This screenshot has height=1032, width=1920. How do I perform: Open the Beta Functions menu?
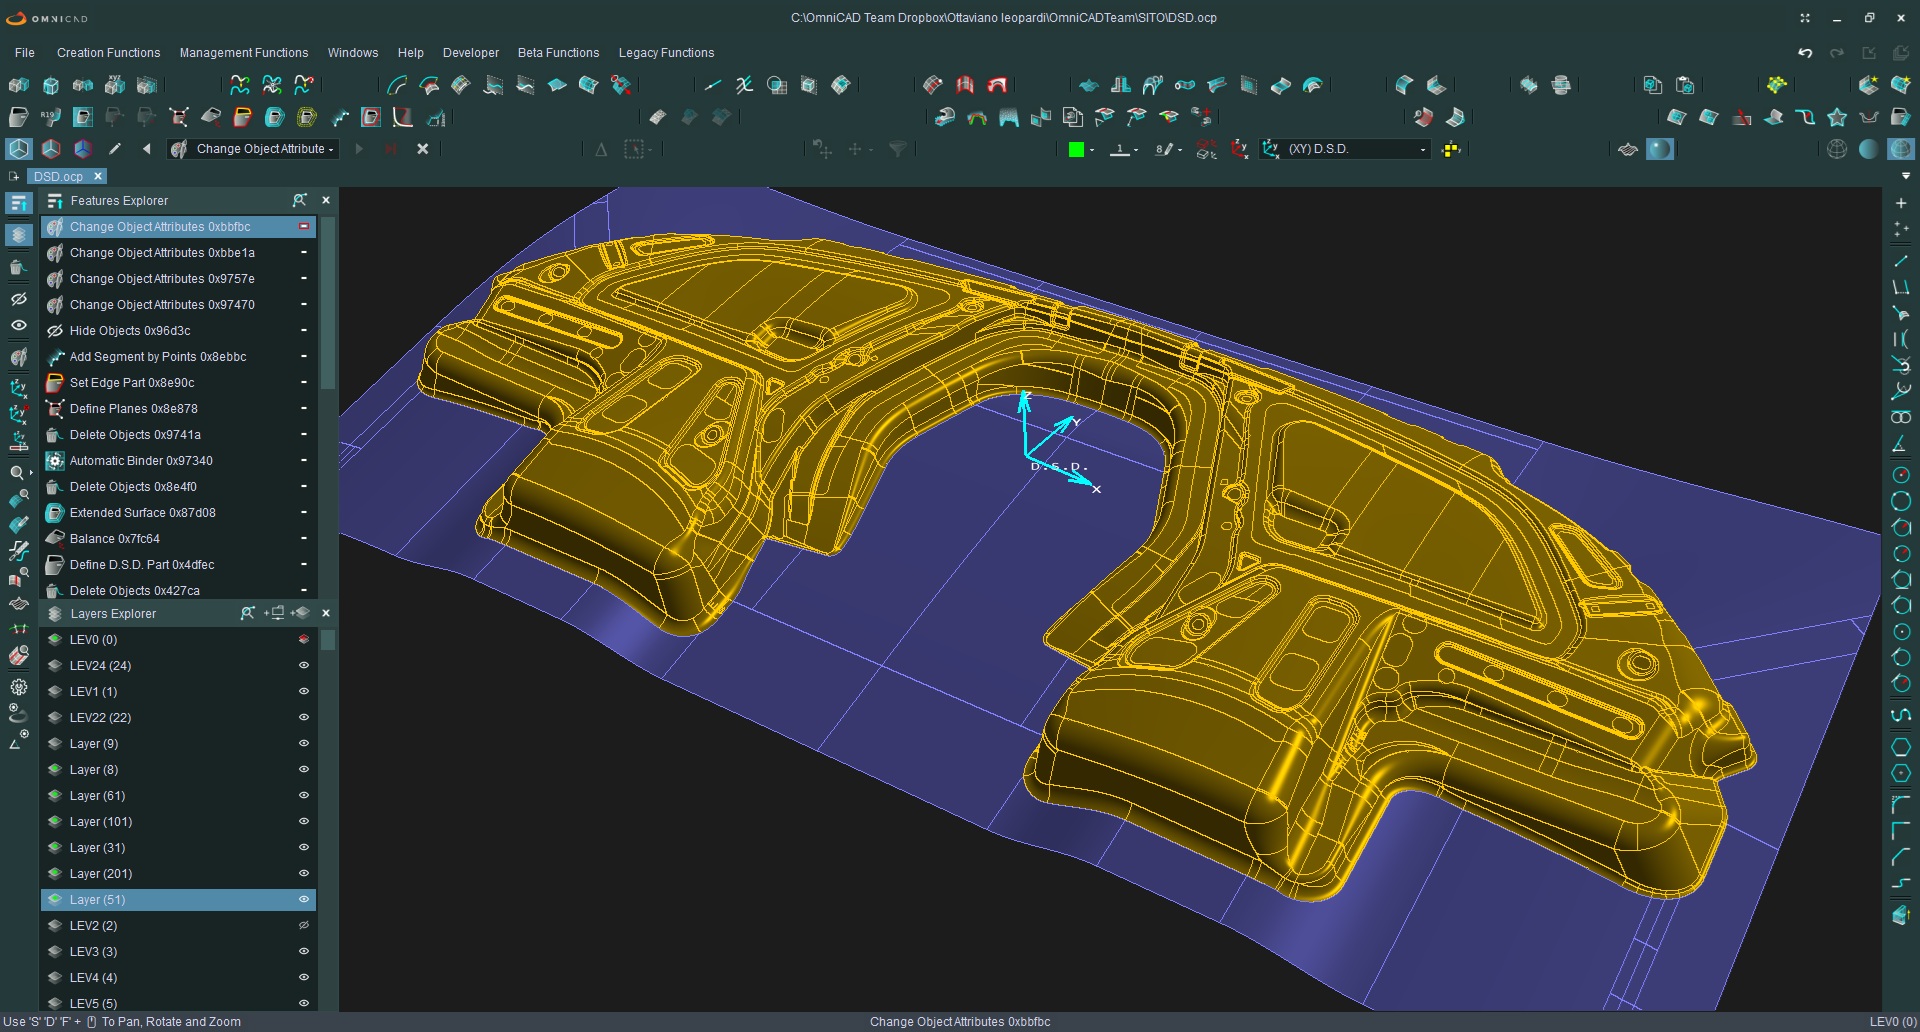[558, 53]
